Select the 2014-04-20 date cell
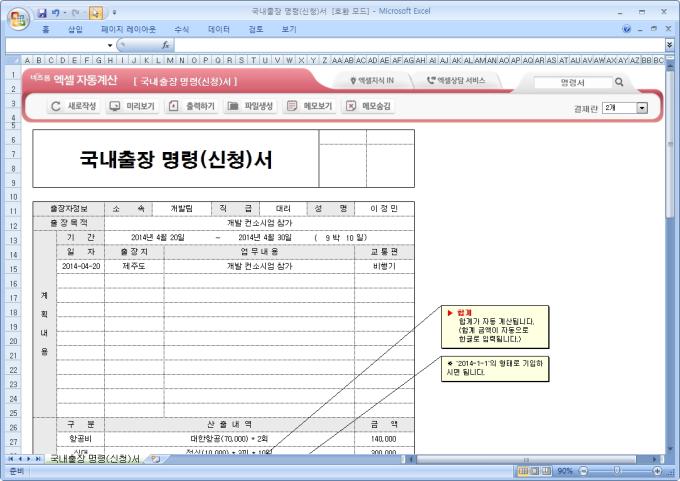The width and height of the screenshot is (680, 481). click(81, 266)
